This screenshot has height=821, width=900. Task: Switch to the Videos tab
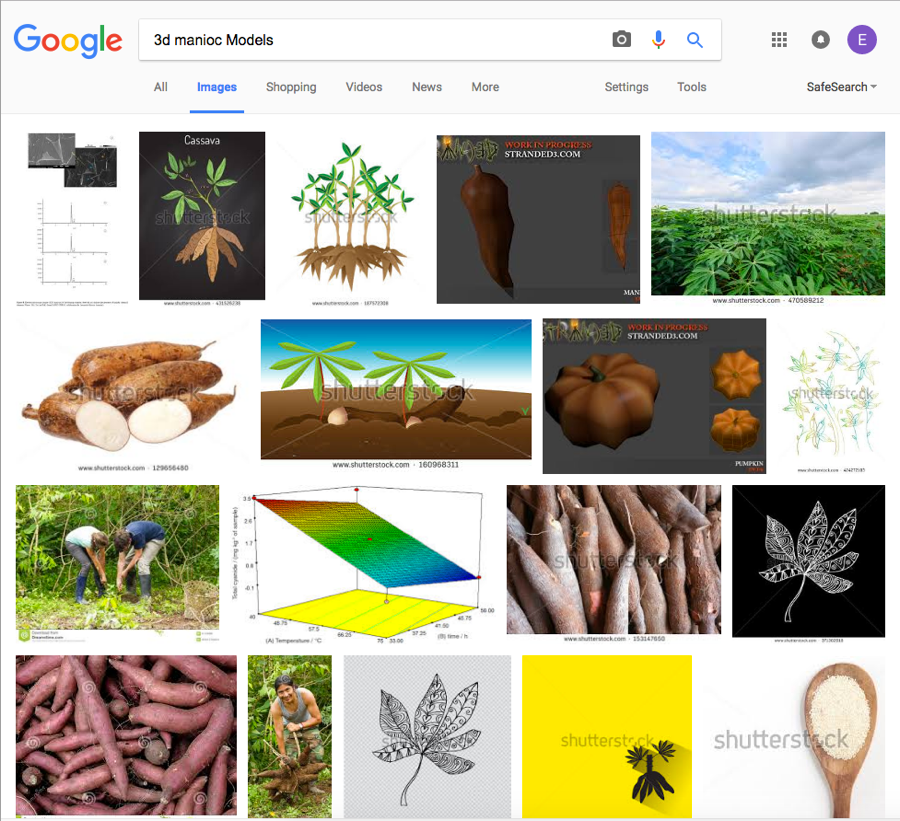[364, 87]
